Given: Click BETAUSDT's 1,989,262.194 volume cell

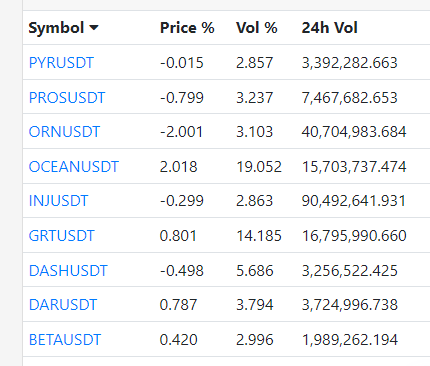Looking at the screenshot, I should 350,340.
